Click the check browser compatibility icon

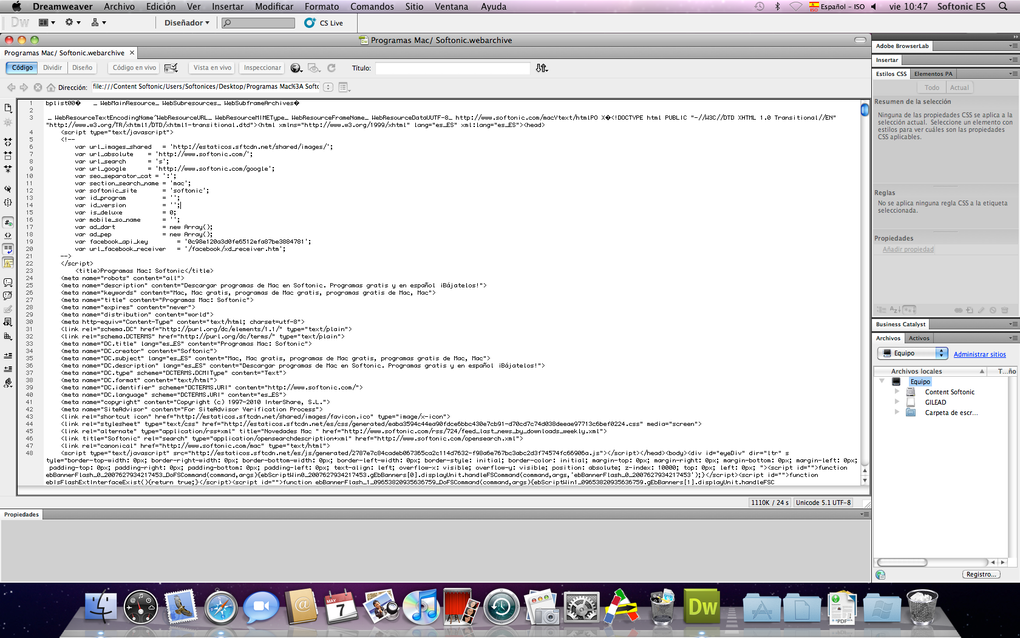171,68
